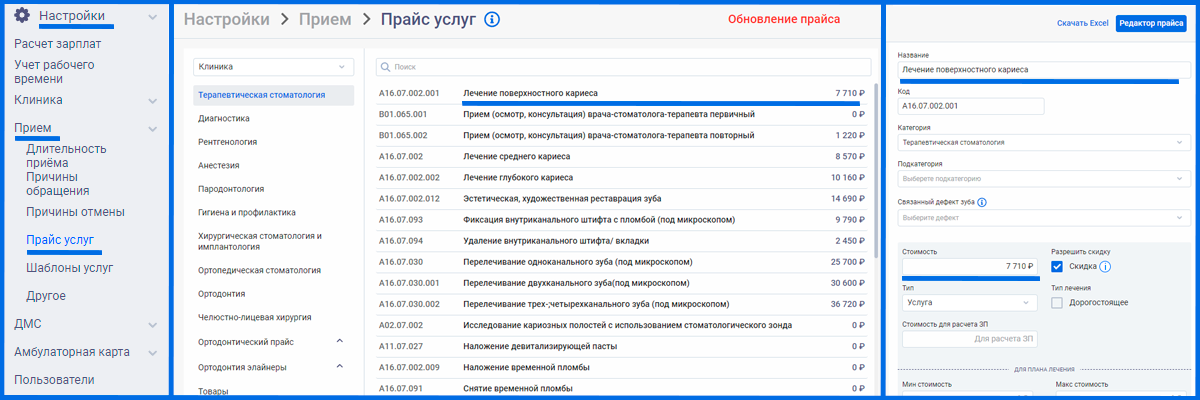Screen dimensions: 1200x400
Task: Click info icon next to Скидка
Action: (x=1106, y=267)
